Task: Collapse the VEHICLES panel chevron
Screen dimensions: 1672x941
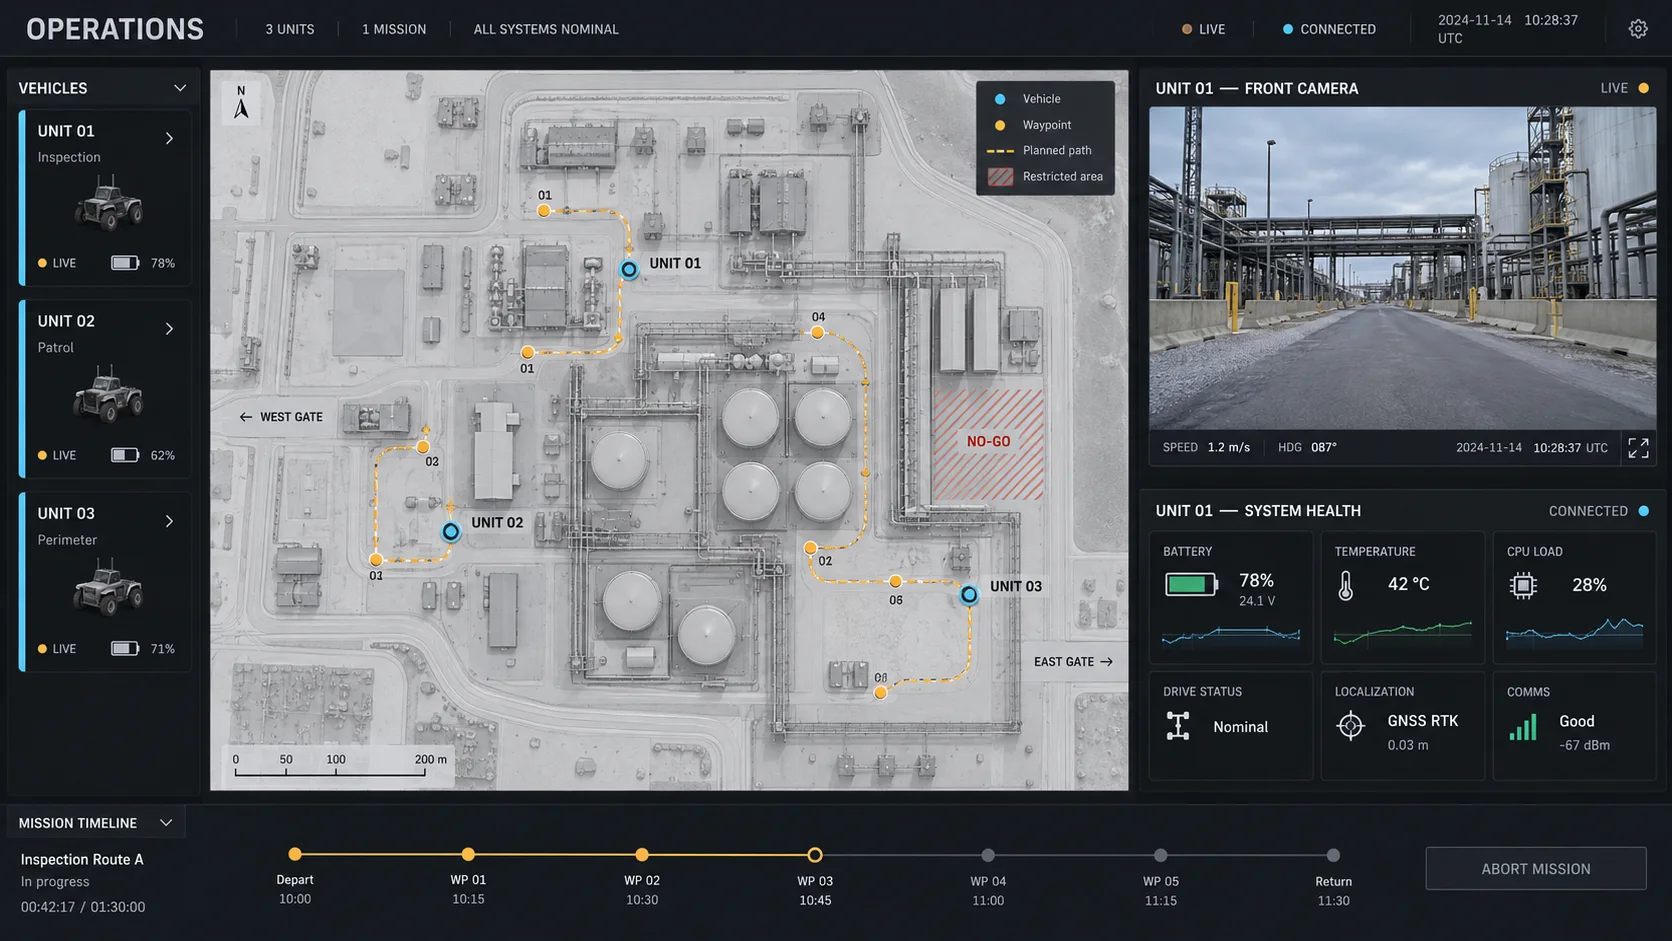Action: click(180, 88)
